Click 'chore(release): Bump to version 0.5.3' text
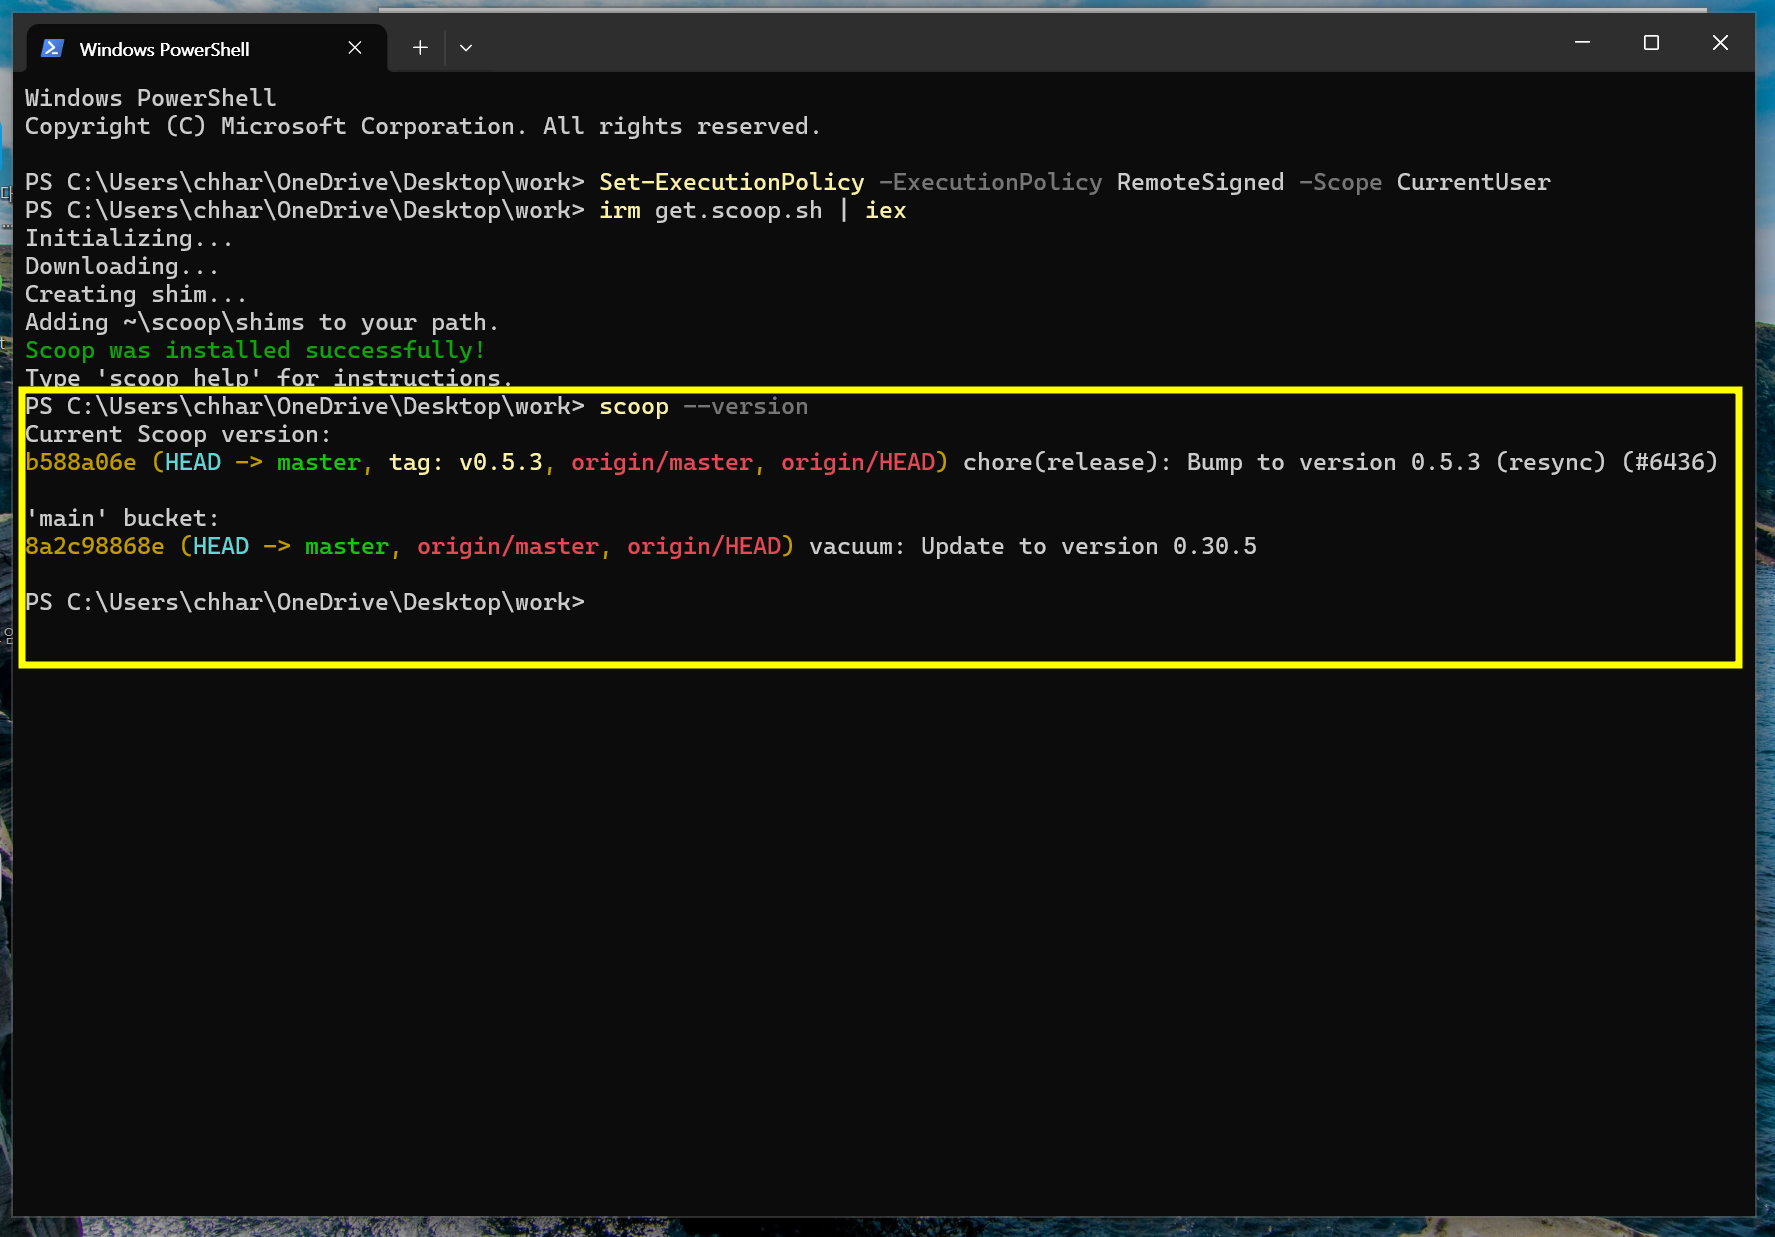 click(1222, 462)
